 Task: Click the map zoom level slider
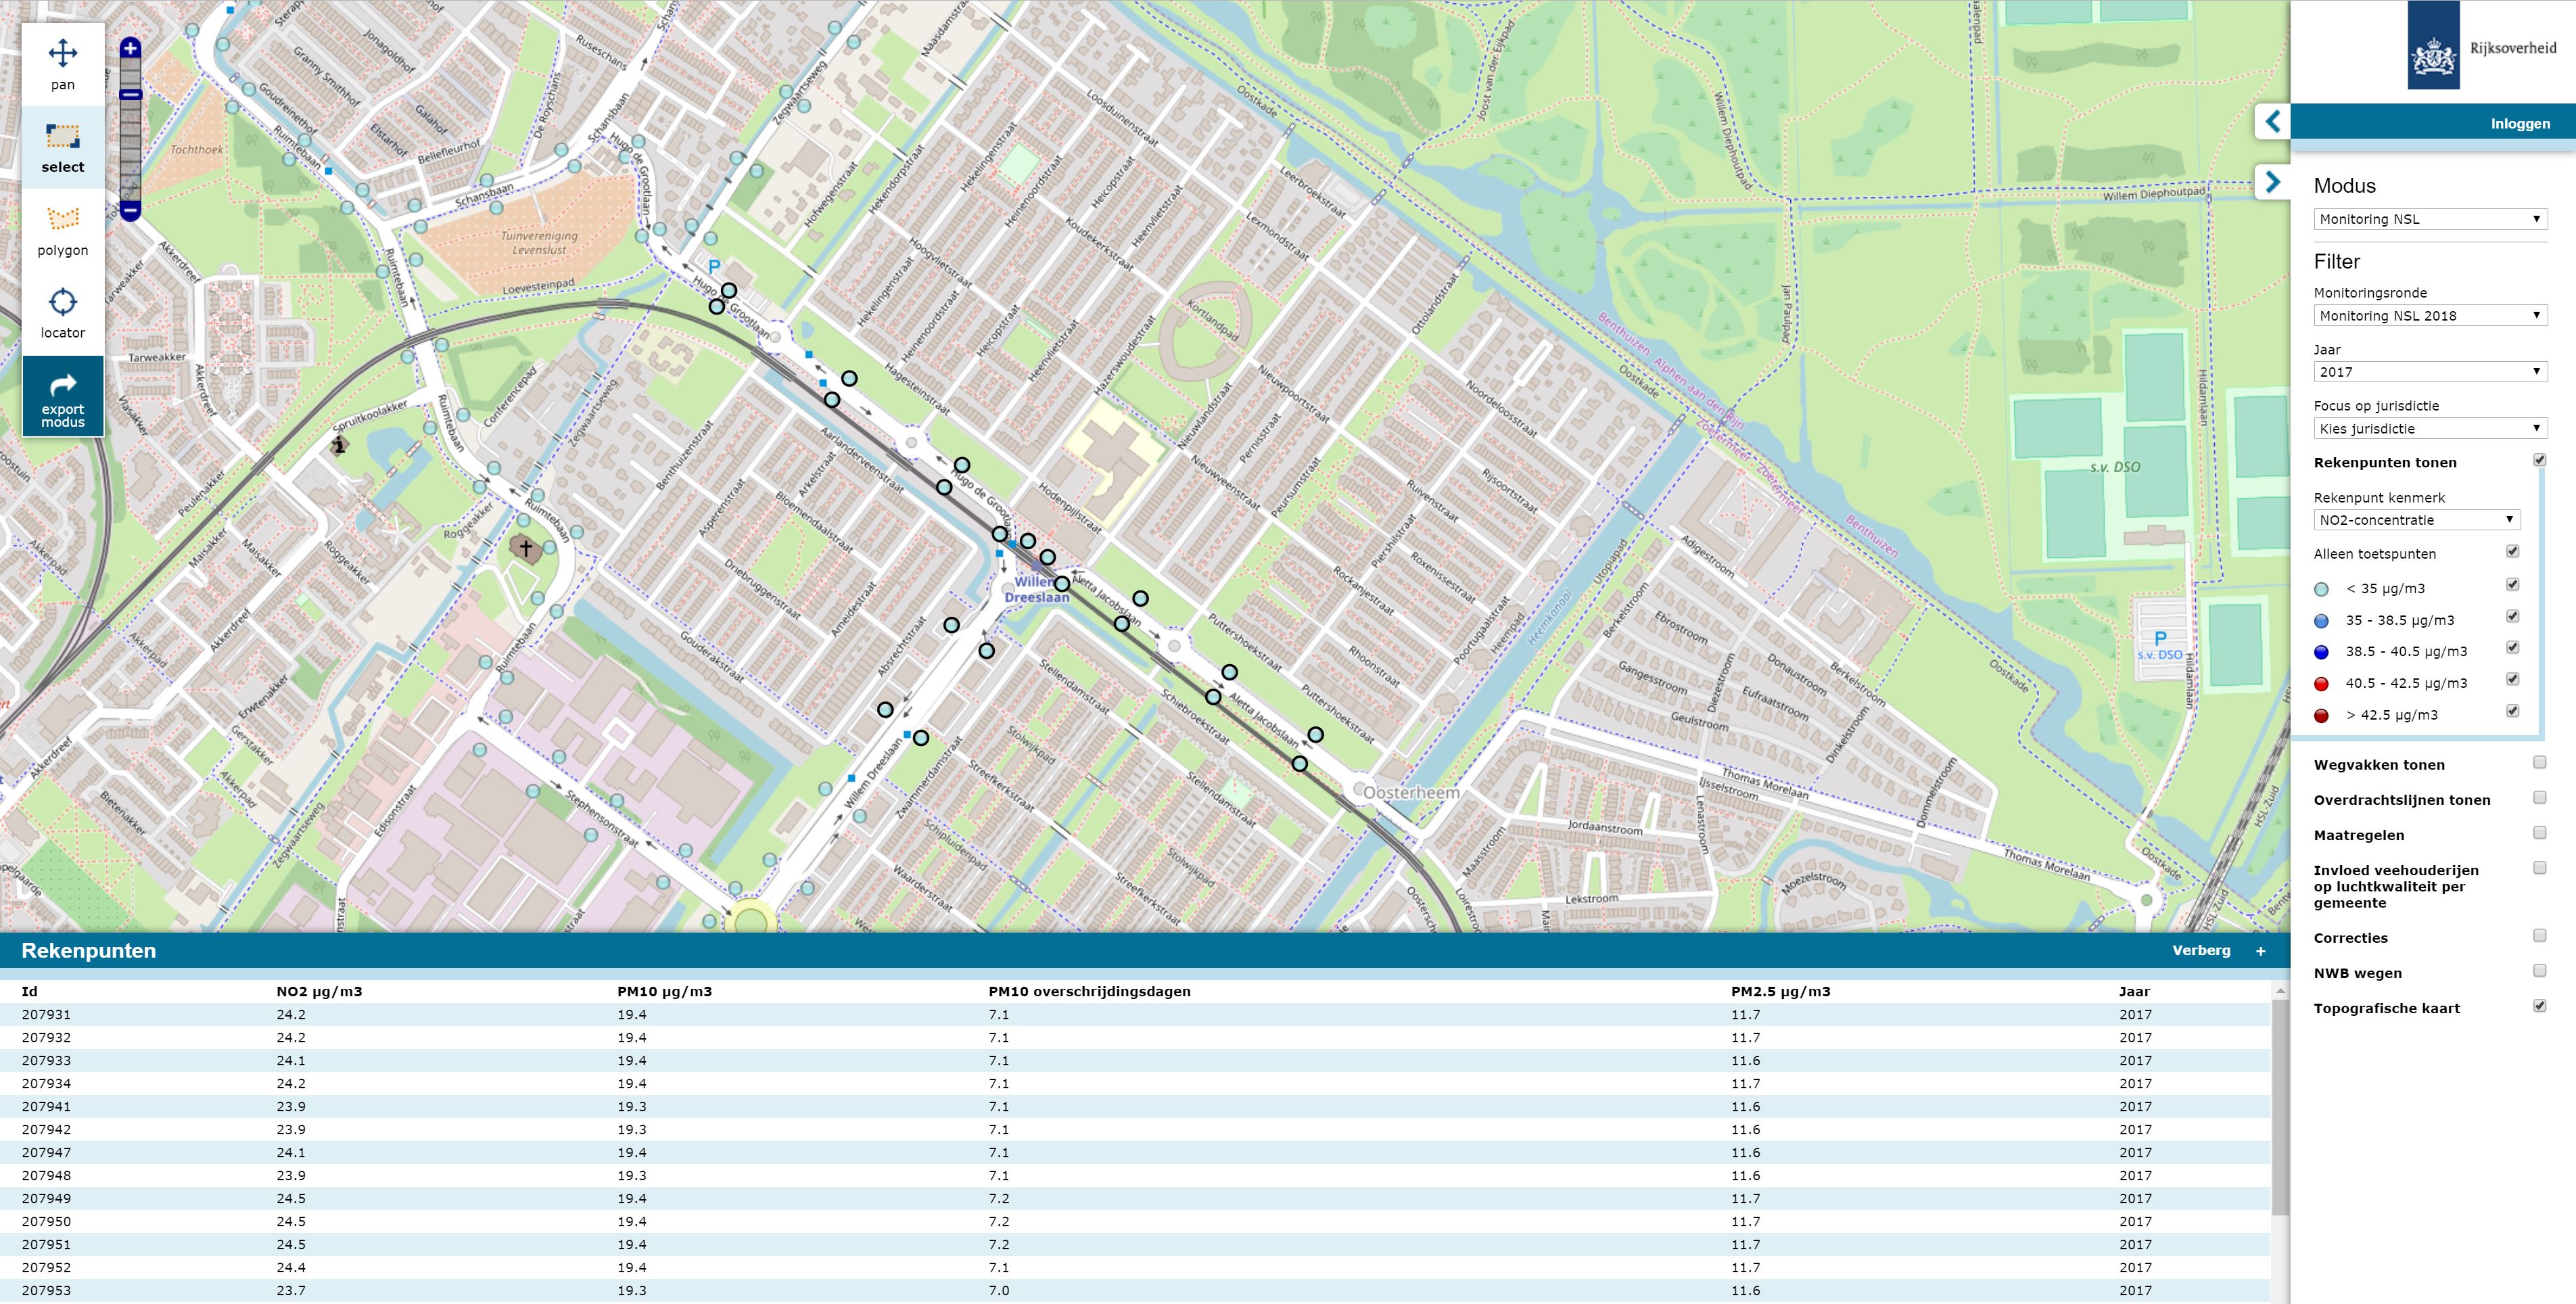tap(130, 130)
